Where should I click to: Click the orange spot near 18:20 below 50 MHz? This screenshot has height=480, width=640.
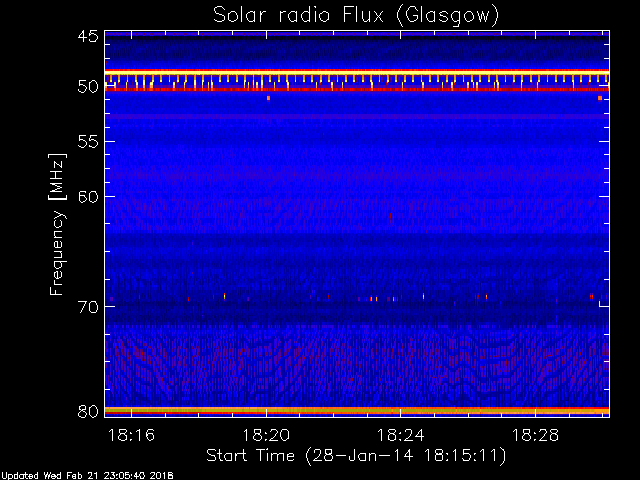click(x=268, y=98)
